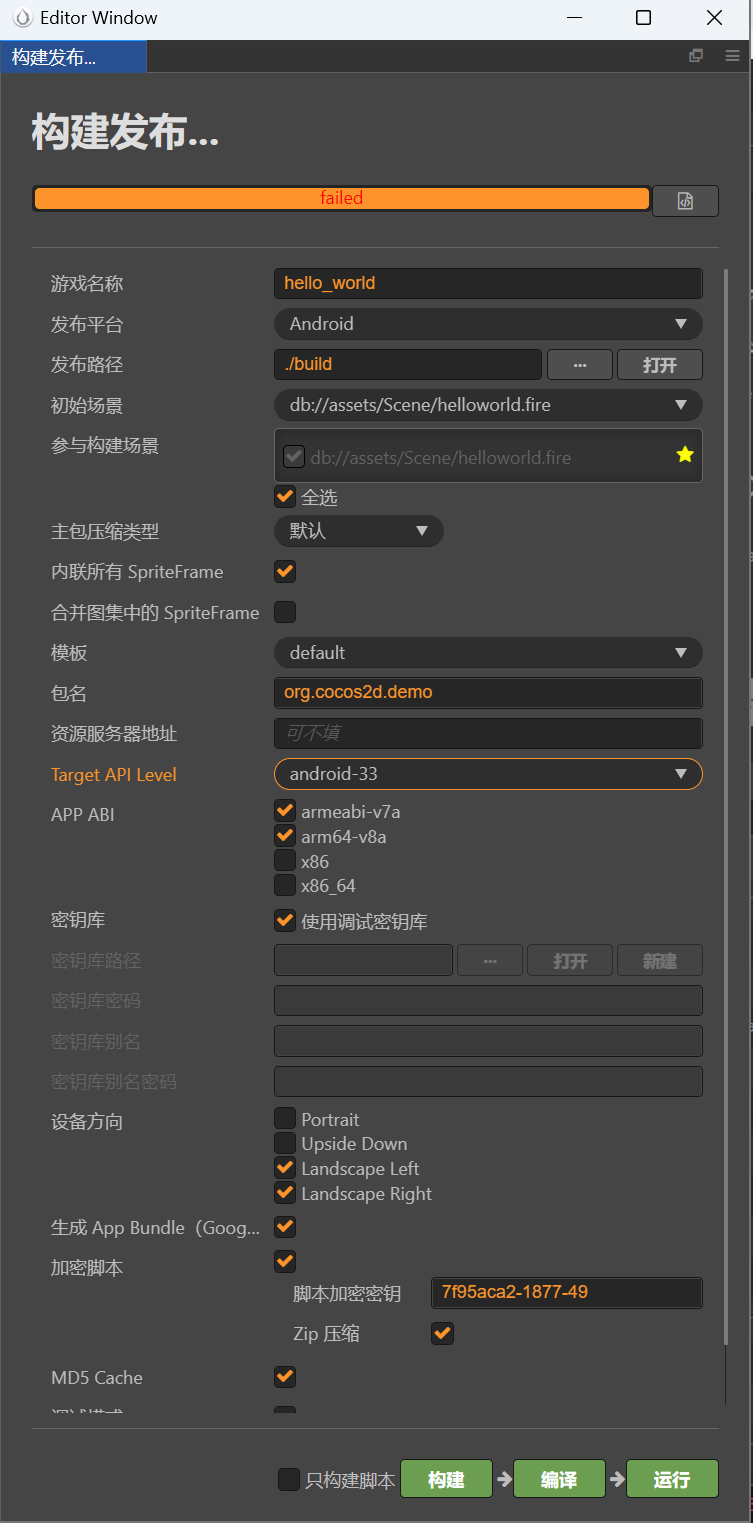Image resolution: width=753 pixels, height=1523 pixels.
Task: Toggle armeabi-v7a ABI checkbox
Action: click(285, 810)
